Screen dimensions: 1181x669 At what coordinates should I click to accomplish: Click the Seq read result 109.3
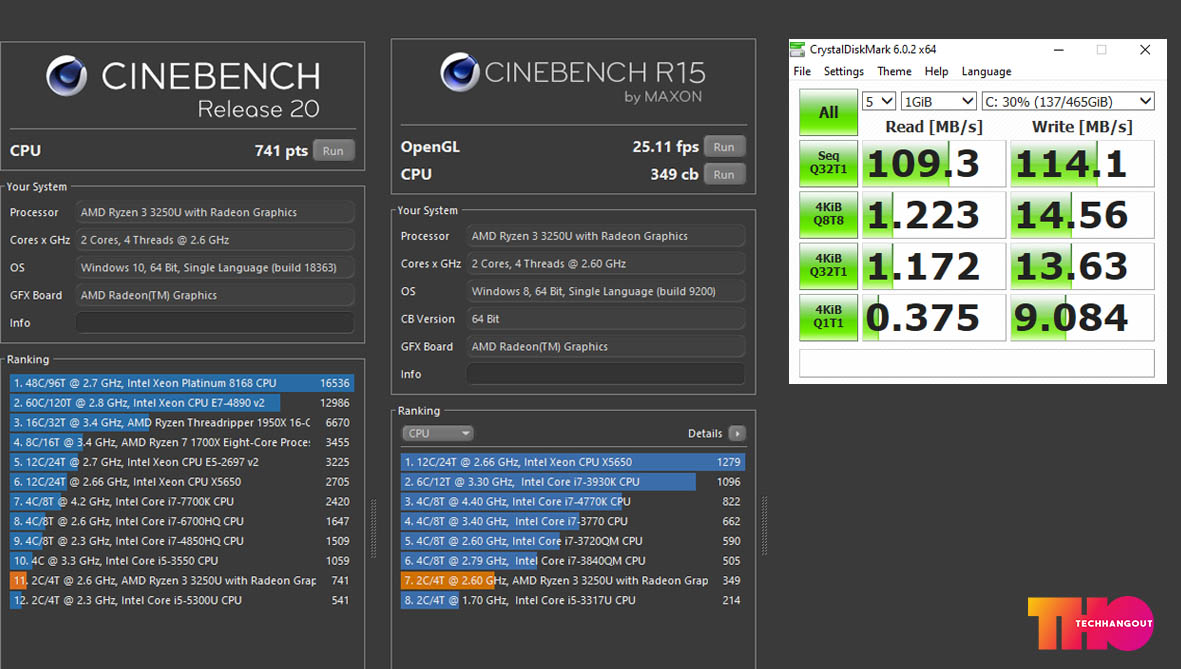pos(933,163)
